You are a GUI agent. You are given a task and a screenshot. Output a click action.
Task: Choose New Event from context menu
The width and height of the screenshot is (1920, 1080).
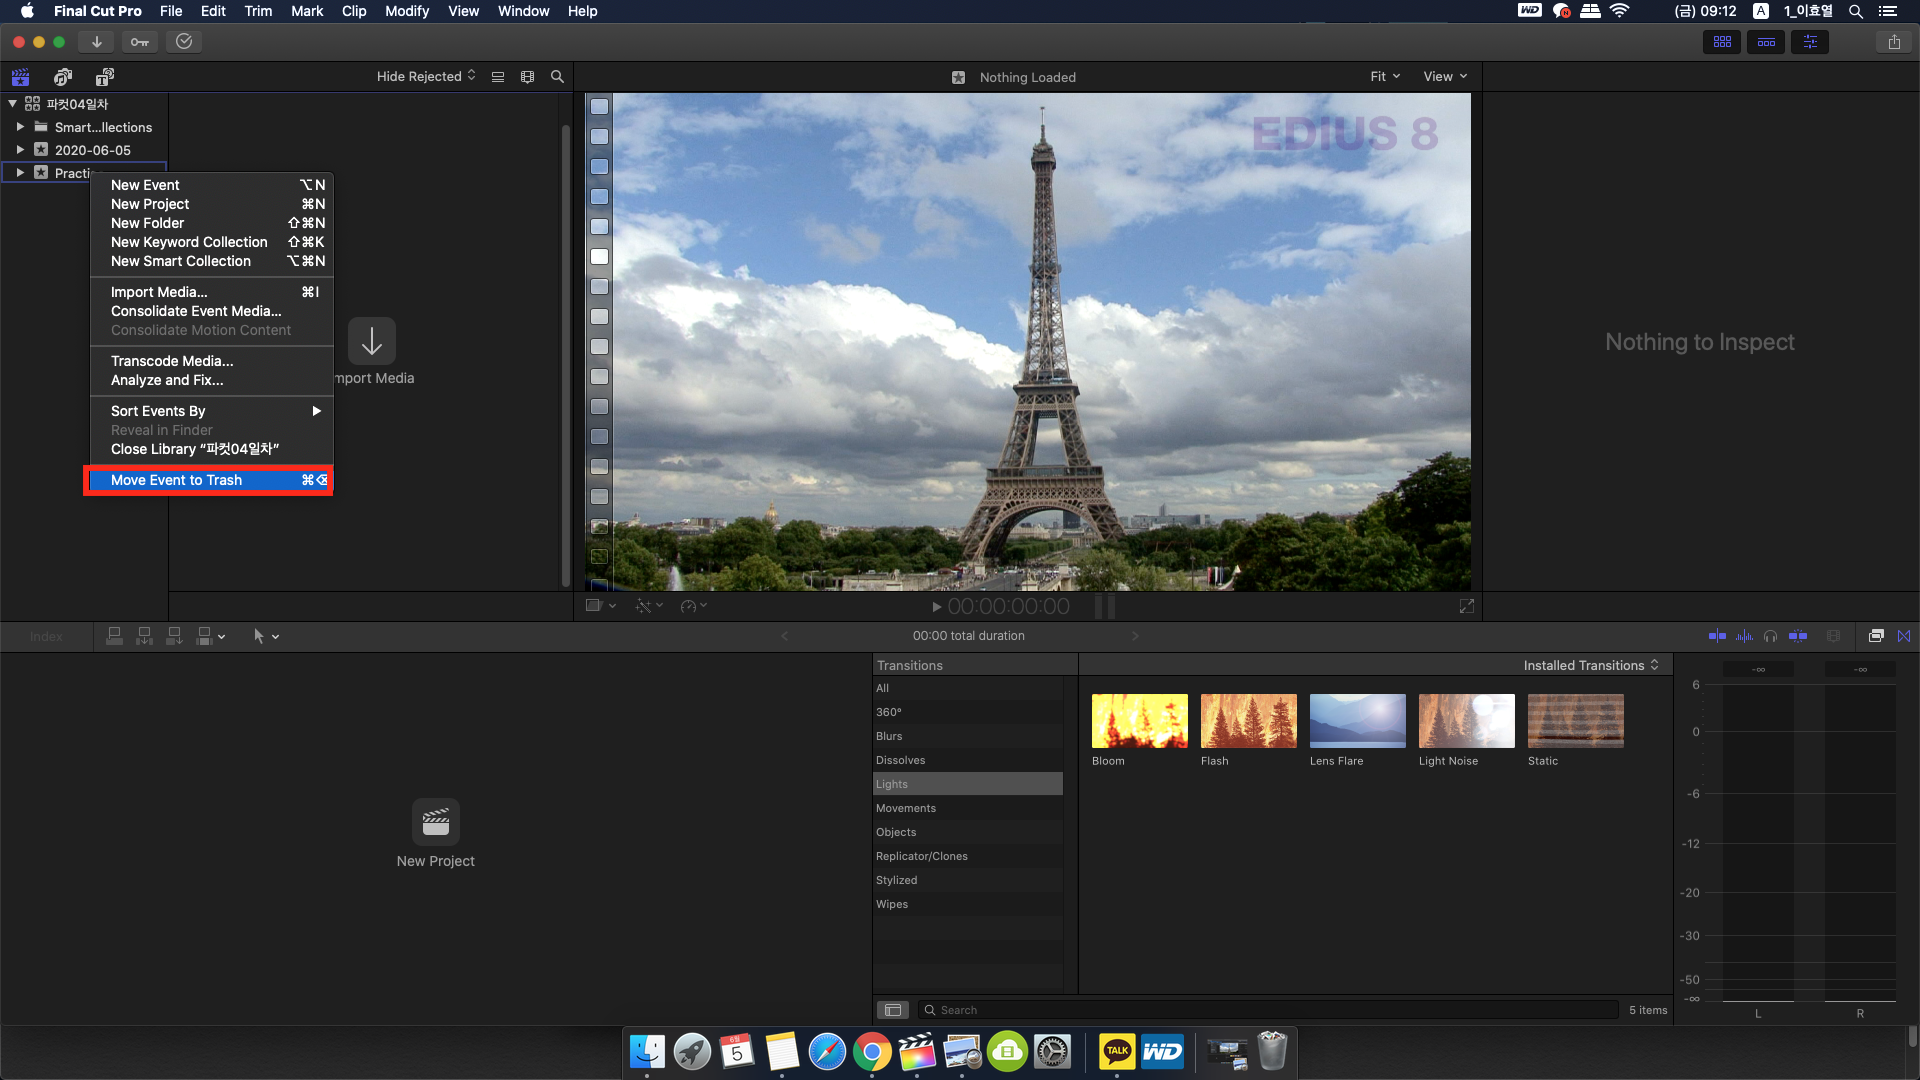211,185
